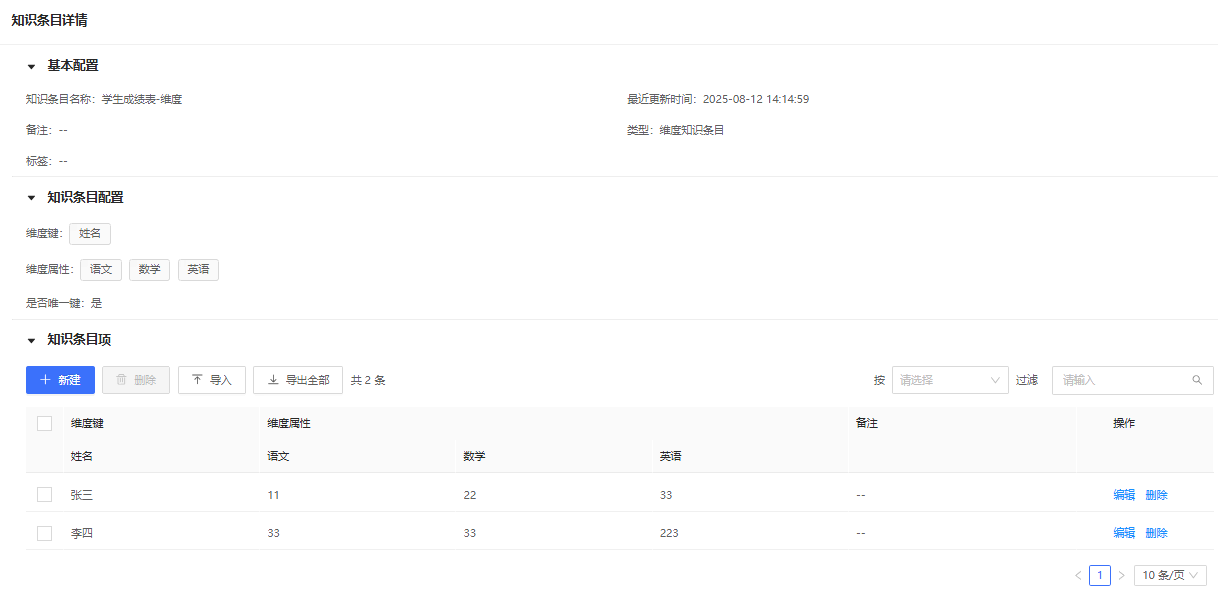Select page 1 in pagination
The width and height of the screenshot is (1218, 594).
click(1099, 575)
